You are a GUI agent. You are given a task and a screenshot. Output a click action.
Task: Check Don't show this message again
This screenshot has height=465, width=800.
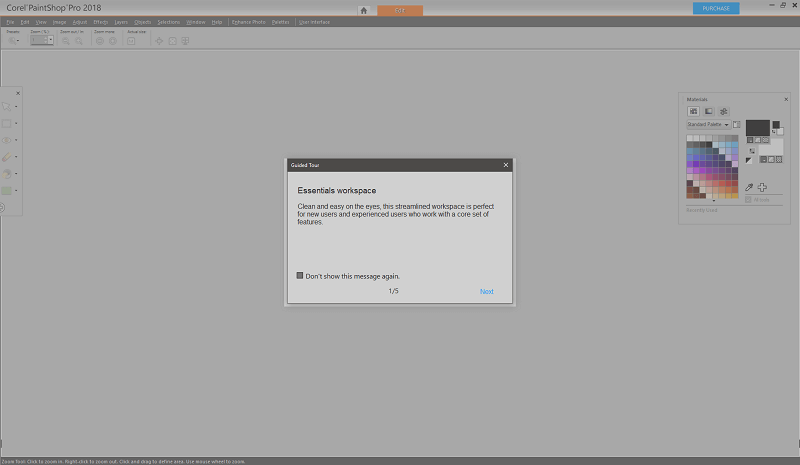point(300,276)
